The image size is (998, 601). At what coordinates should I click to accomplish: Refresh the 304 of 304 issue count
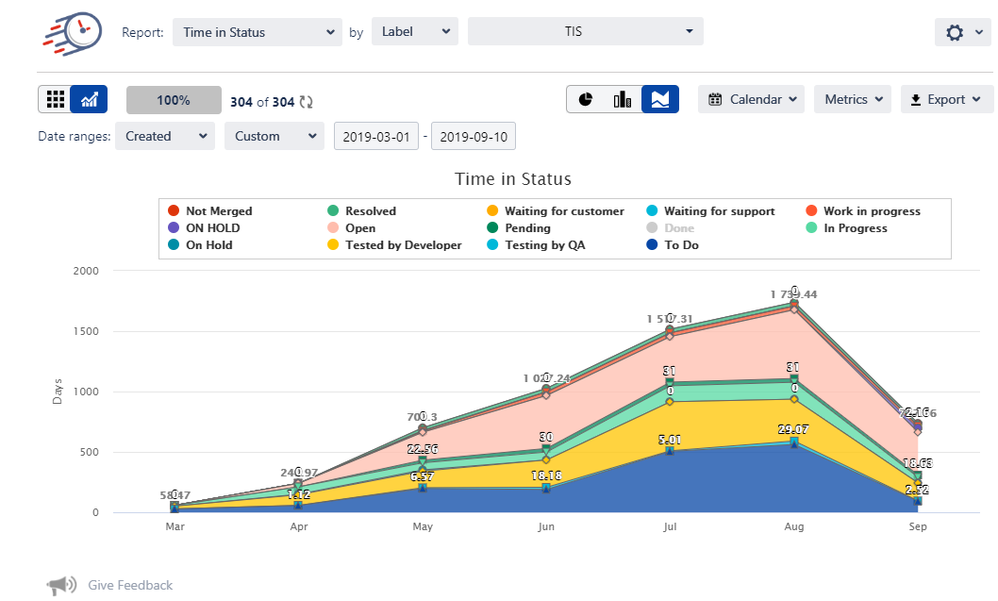pos(306,102)
